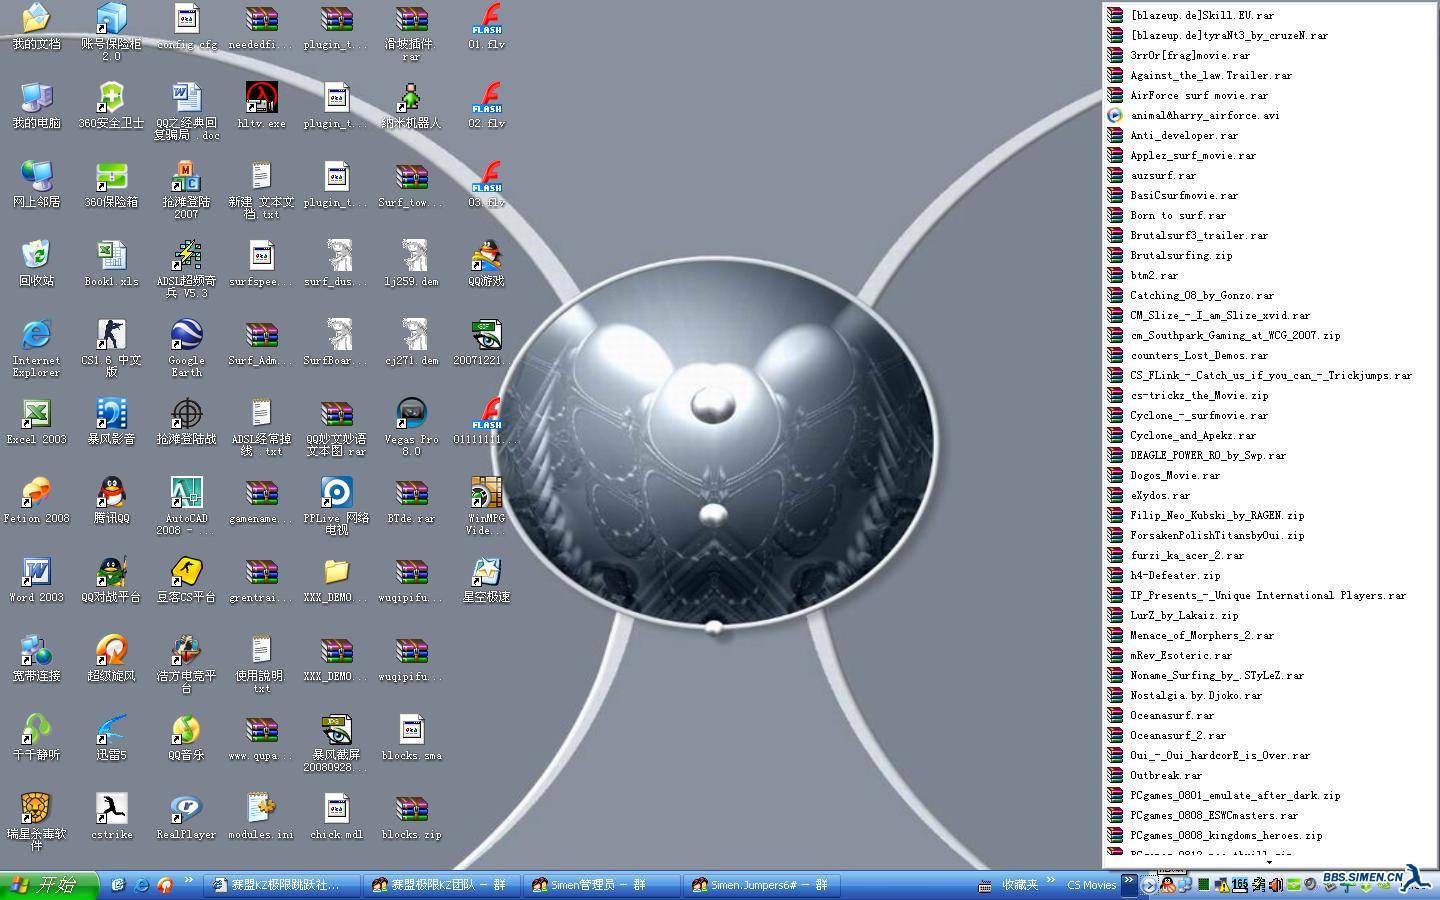Click the Quick Launch Internet Explorer icon
Image resolution: width=1440 pixels, height=900 pixels.
tap(141, 885)
